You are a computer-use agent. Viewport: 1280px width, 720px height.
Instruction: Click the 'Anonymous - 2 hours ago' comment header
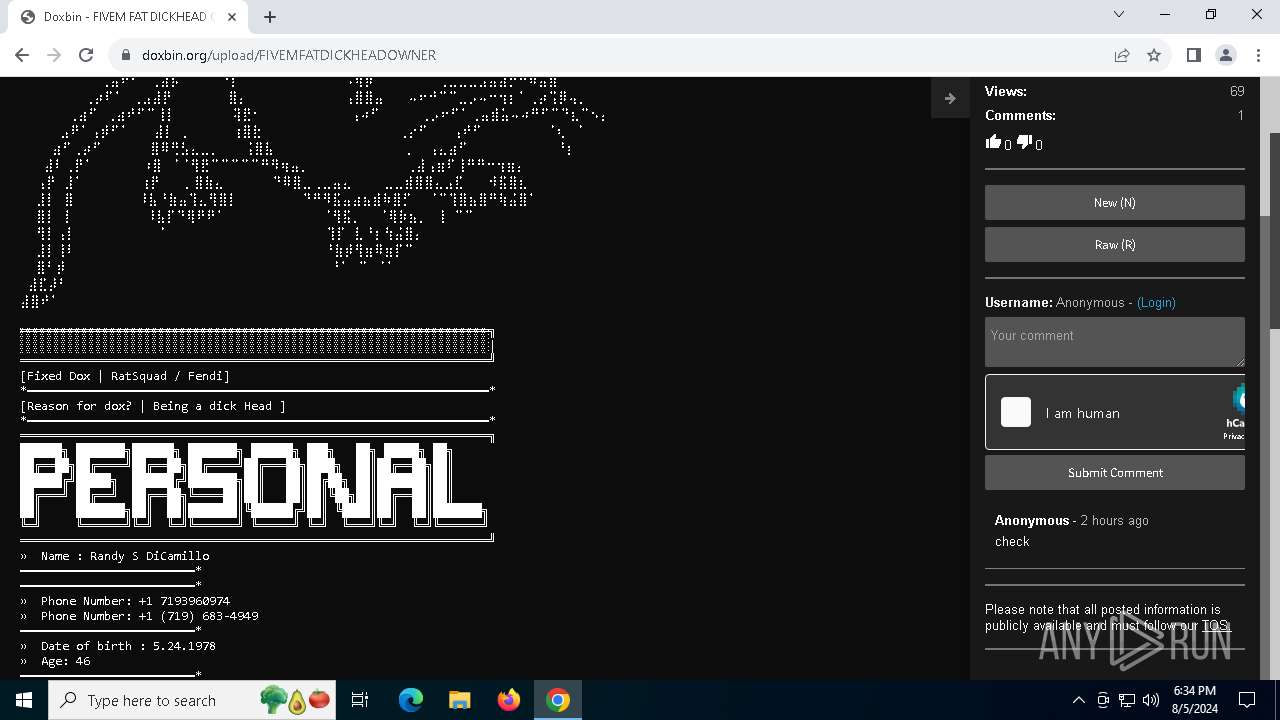click(x=1071, y=520)
